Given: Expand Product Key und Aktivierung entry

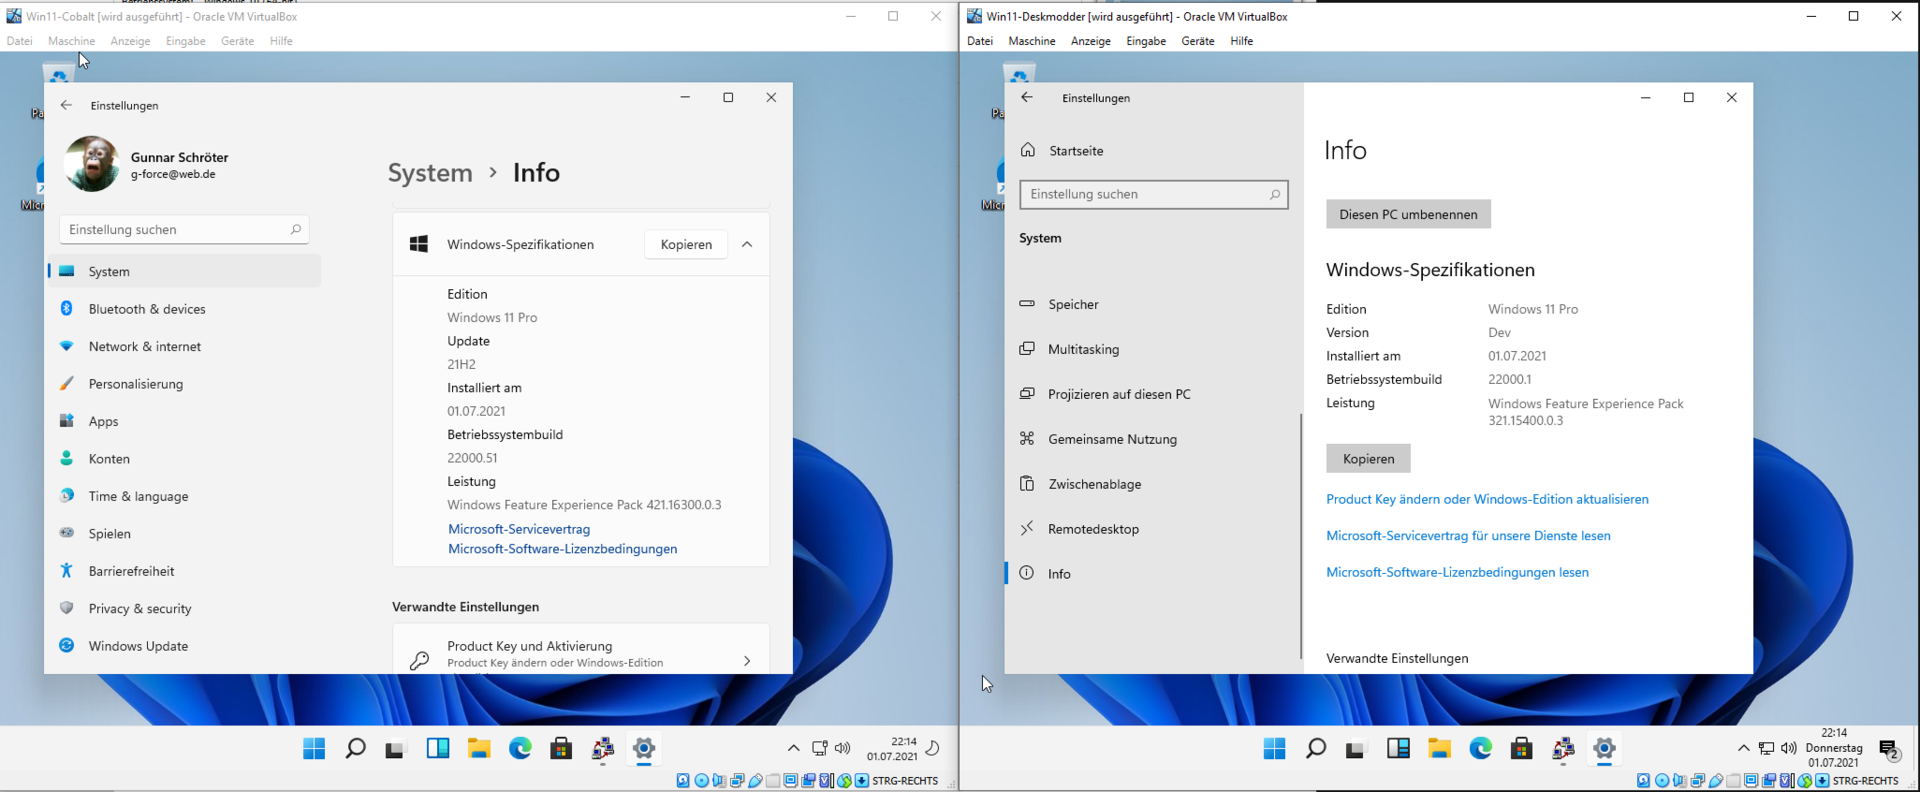Looking at the screenshot, I should (x=747, y=660).
